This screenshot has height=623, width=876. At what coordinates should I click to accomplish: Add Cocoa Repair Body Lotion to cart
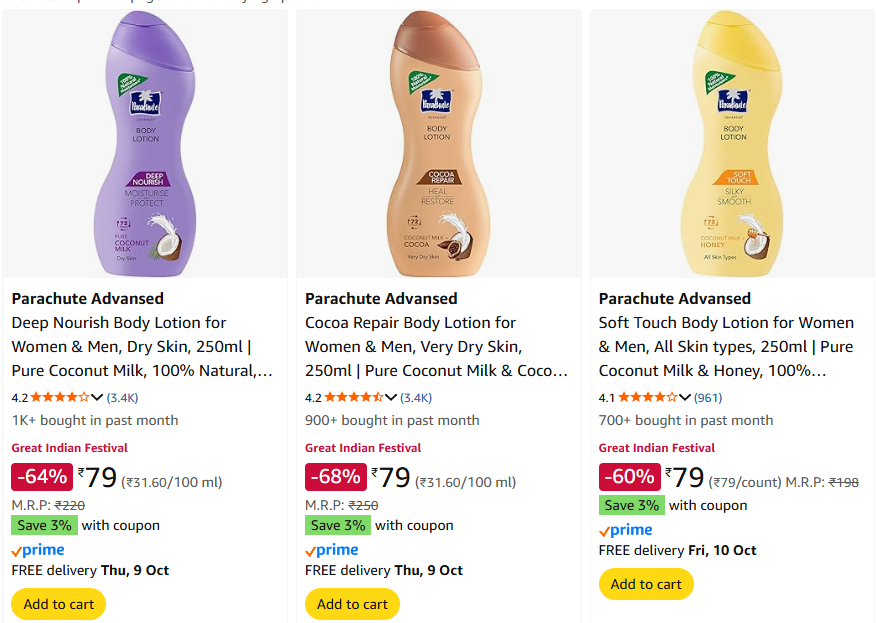tap(352, 604)
